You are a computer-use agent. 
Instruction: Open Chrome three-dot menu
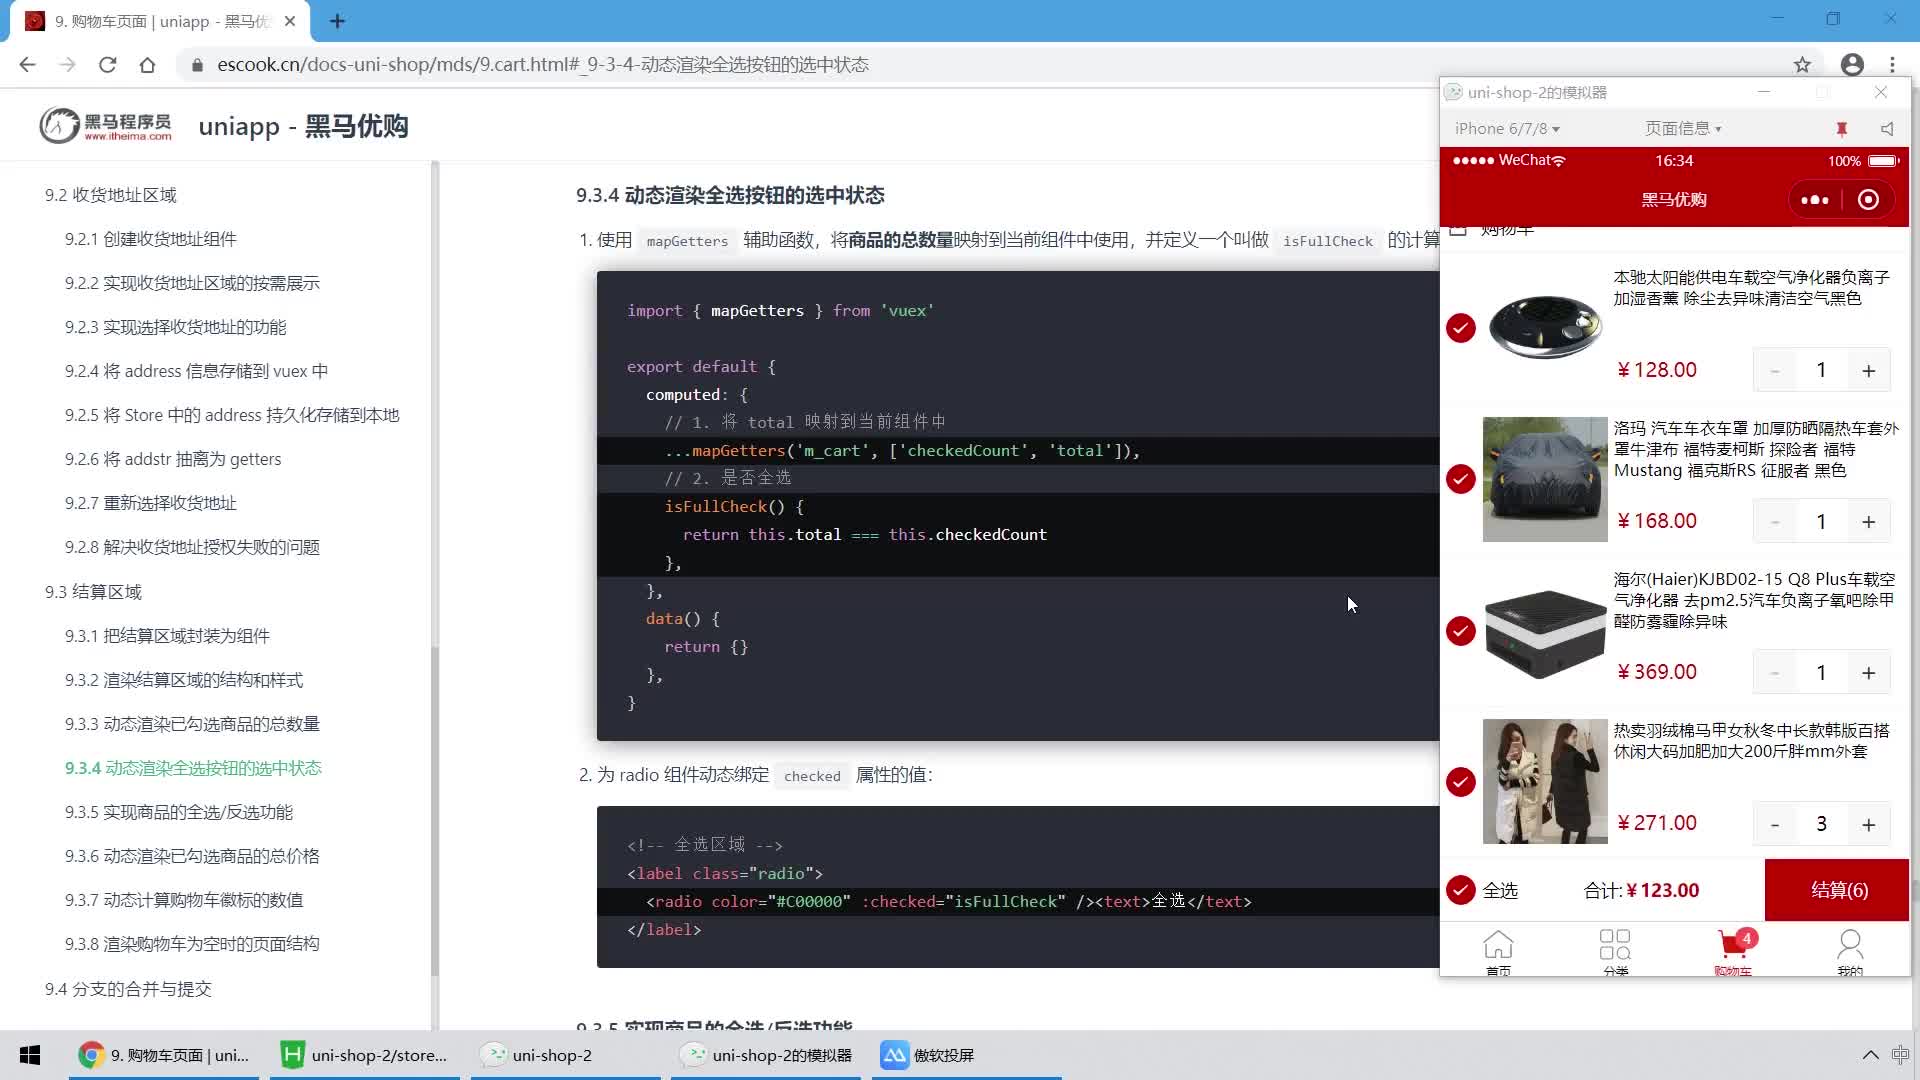tap(1892, 65)
